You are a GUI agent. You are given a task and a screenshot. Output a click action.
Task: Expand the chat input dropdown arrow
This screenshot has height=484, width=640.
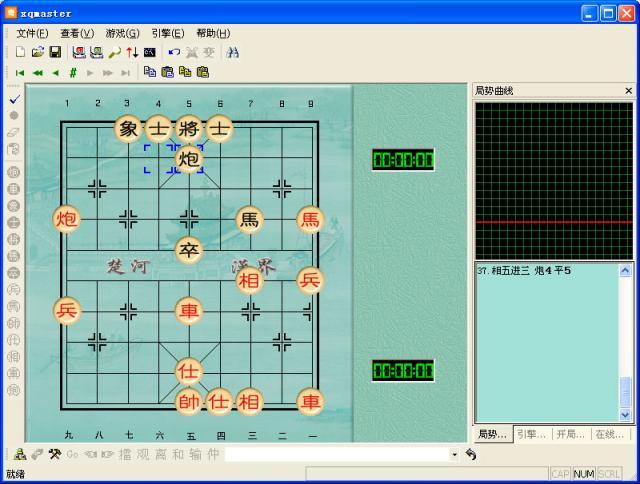pos(454,454)
